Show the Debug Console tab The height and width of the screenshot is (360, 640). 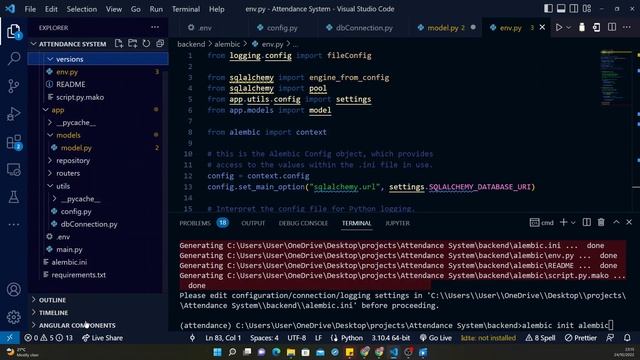tap(303, 223)
